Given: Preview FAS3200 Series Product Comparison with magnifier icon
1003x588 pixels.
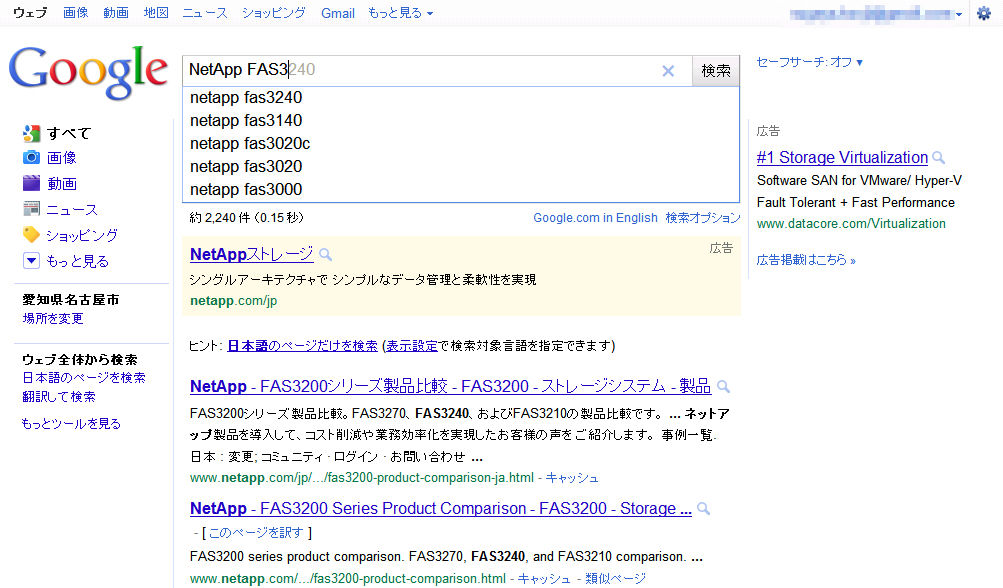Looking at the screenshot, I should click(x=704, y=509).
